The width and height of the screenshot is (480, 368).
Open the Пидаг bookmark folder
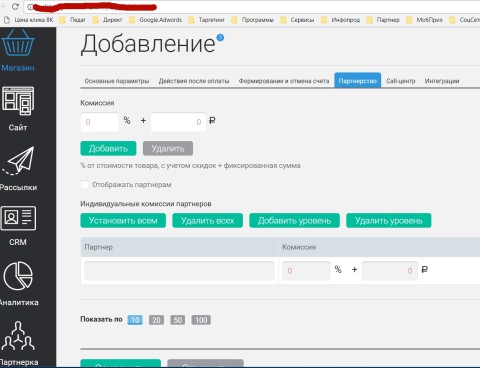[73, 20]
